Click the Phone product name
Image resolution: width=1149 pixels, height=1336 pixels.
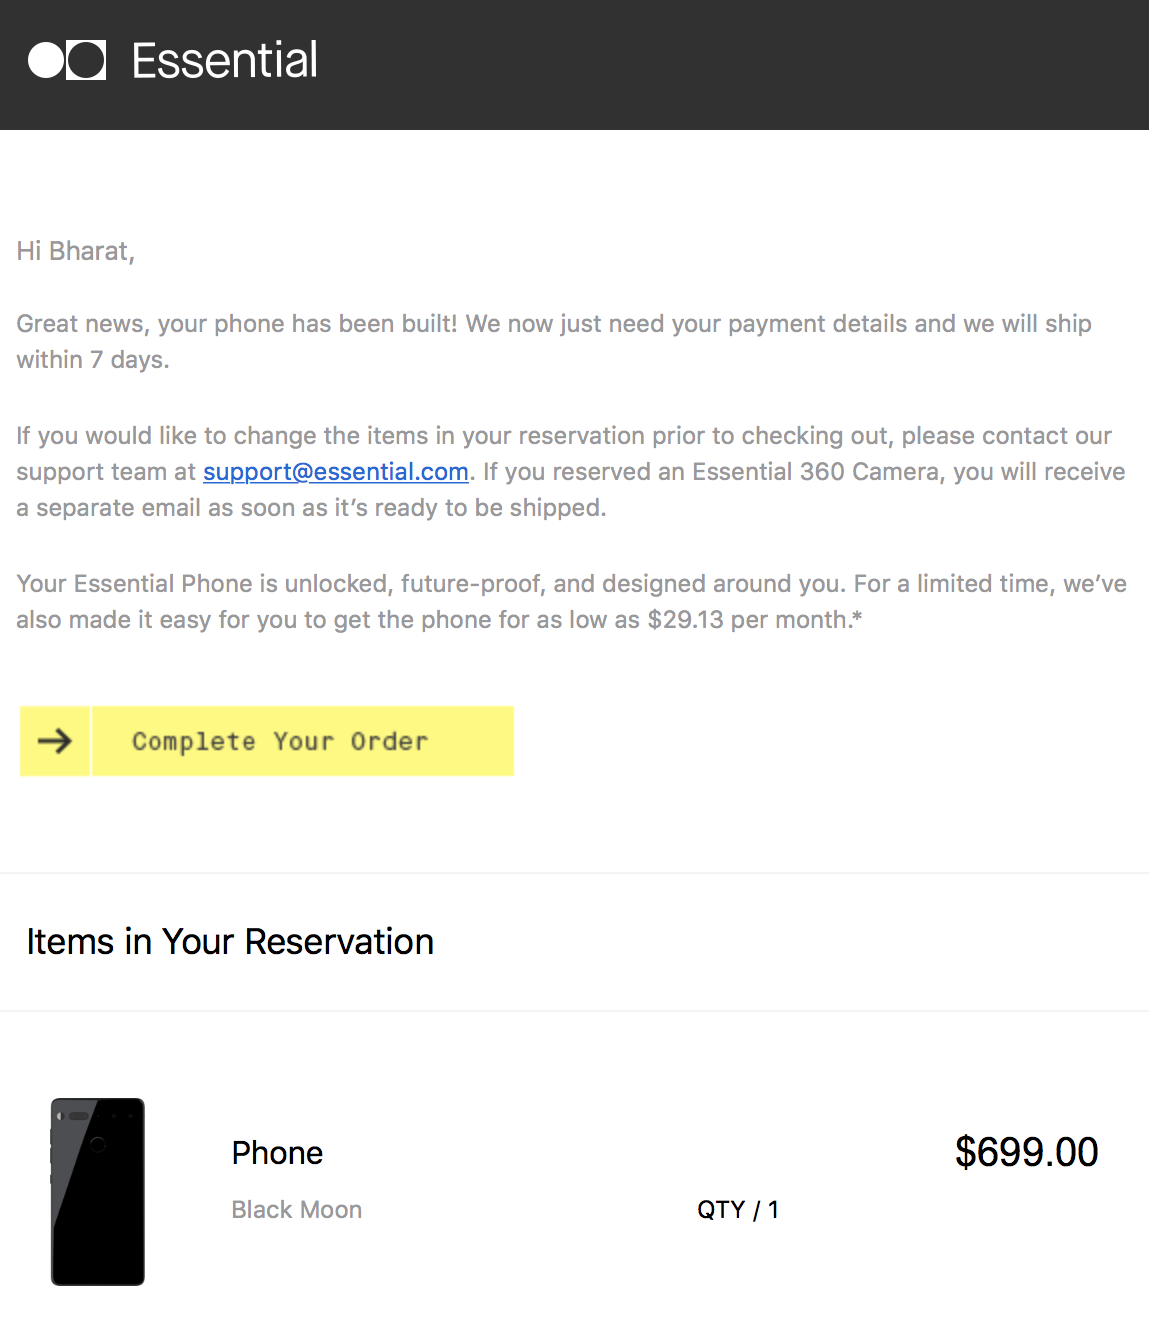tap(277, 1153)
